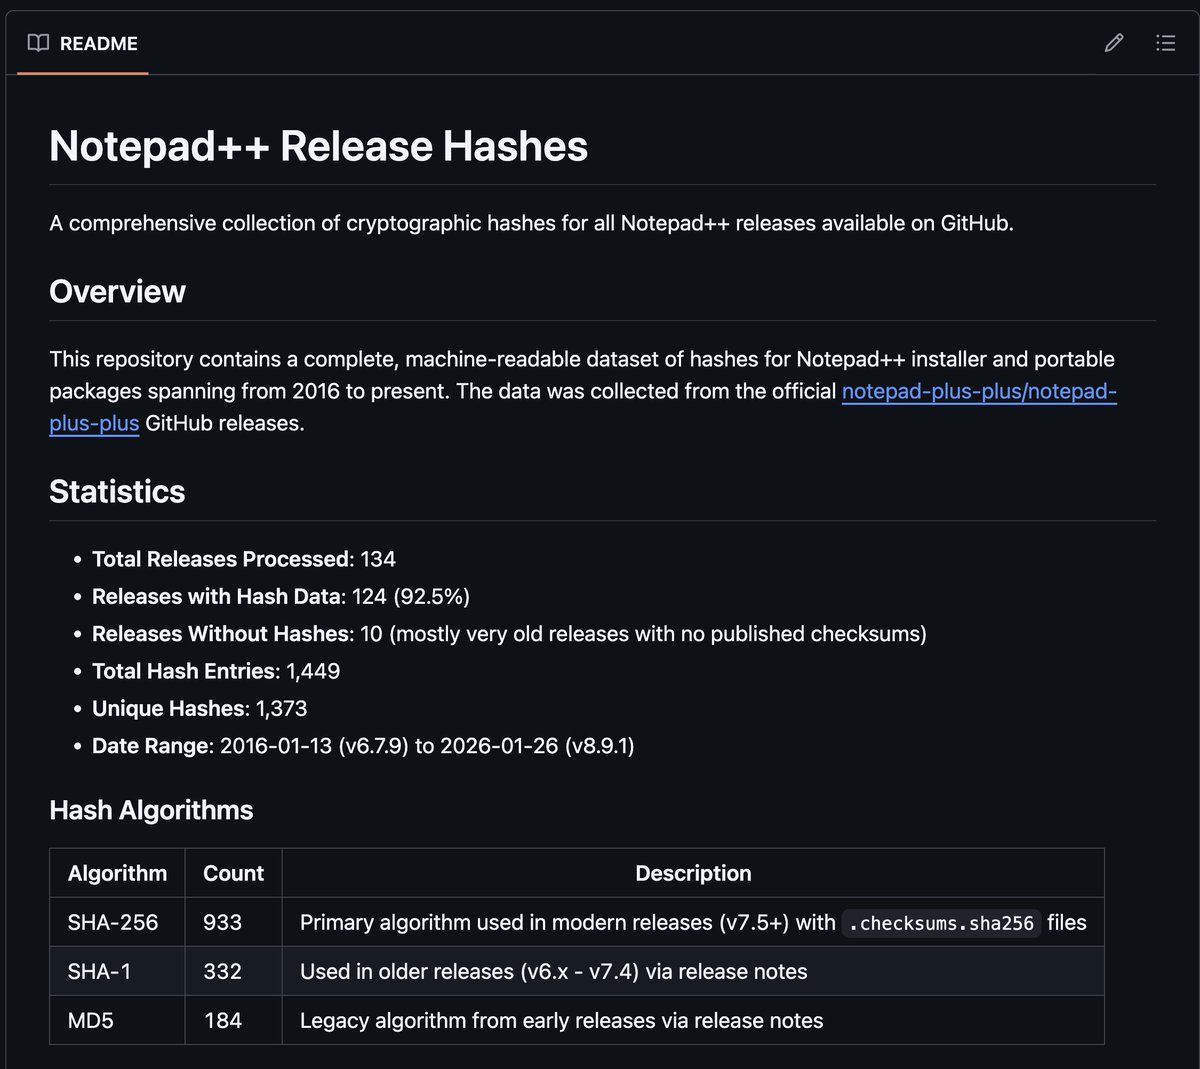Viewport: 1200px width, 1069px height.
Task: Click the Description column header
Action: (693, 873)
